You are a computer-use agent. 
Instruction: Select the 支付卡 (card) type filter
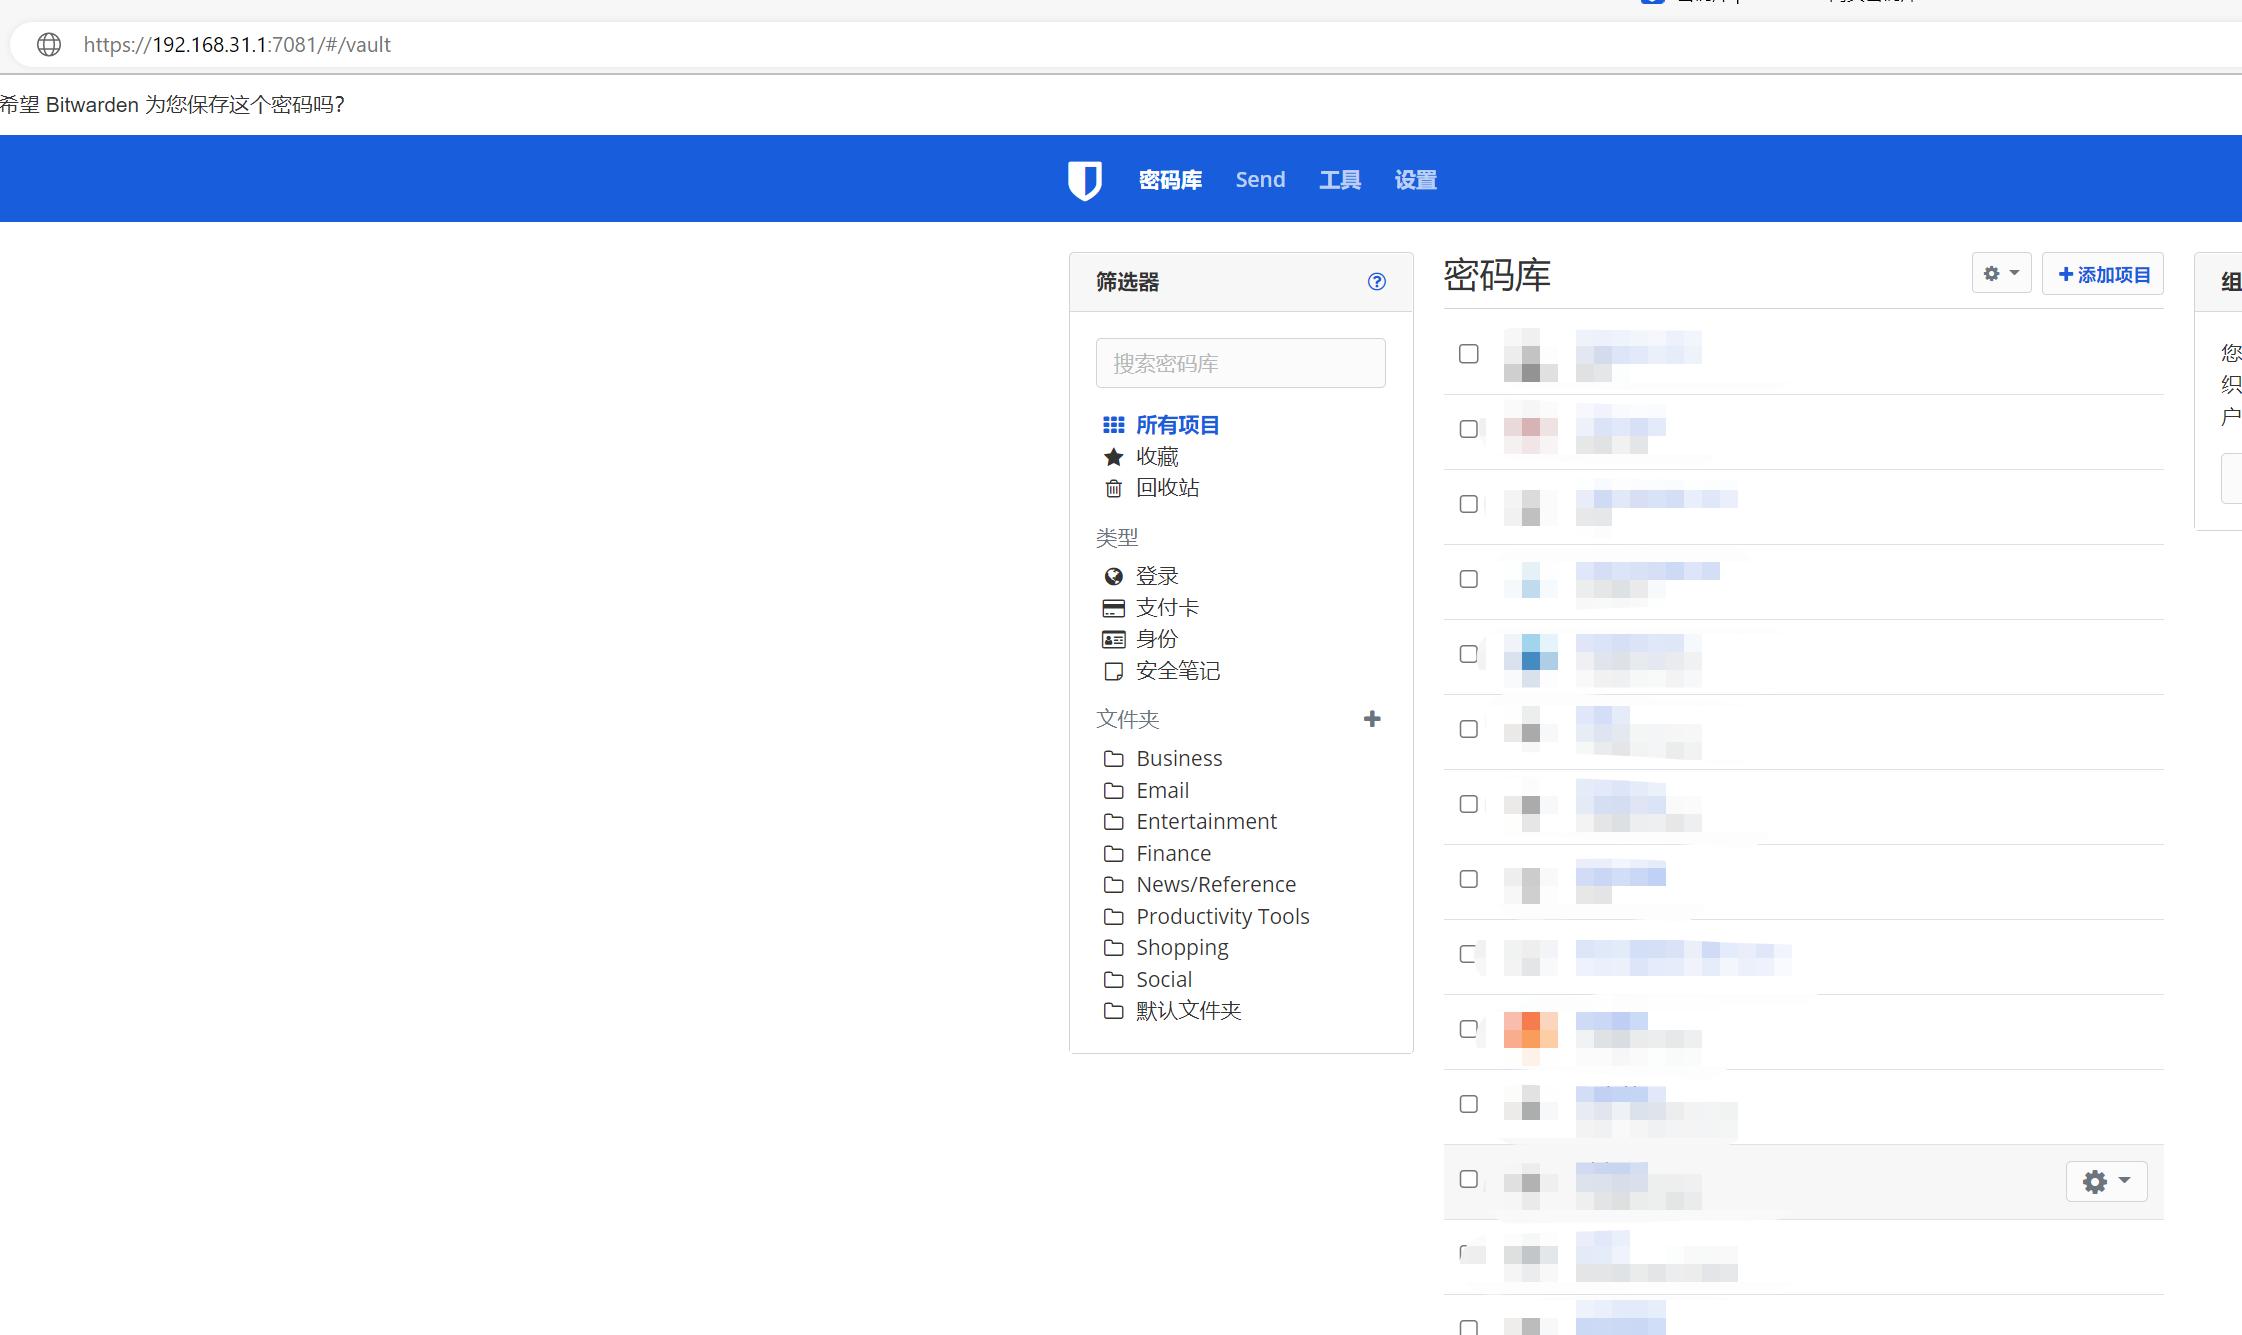1166,607
